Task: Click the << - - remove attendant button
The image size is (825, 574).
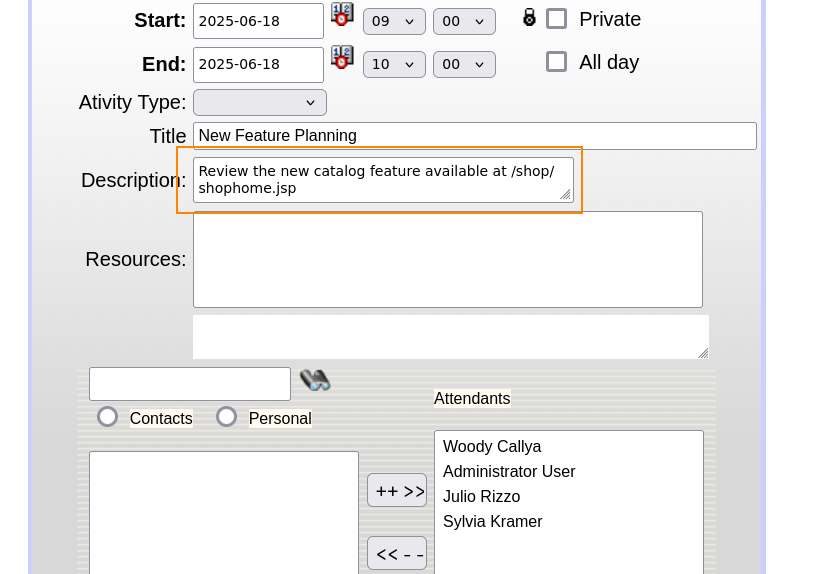Action: pos(397,553)
